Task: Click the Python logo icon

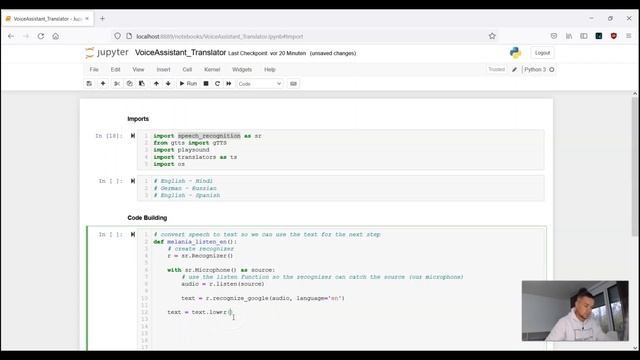Action: coord(515,53)
